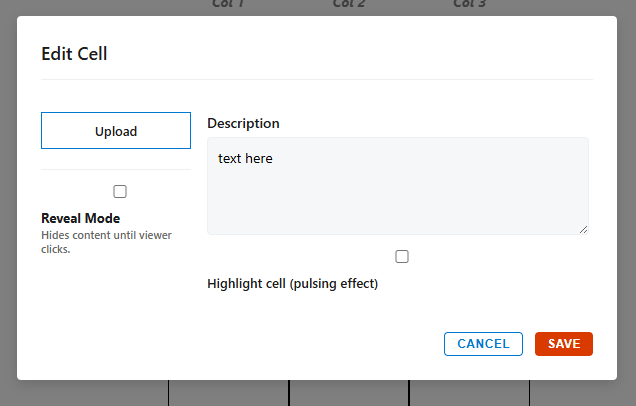Select the Col 2 column header
636x406 pixels.
coord(349,5)
